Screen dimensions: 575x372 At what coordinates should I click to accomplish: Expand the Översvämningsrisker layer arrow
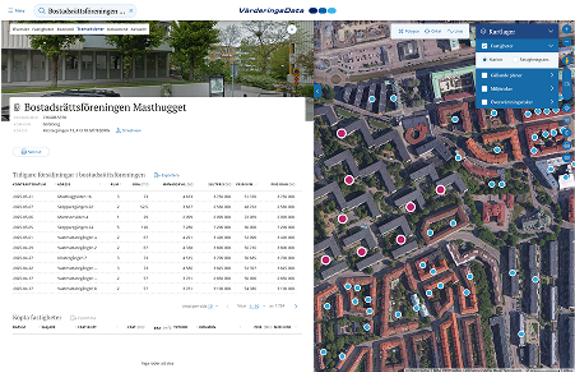[552, 102]
